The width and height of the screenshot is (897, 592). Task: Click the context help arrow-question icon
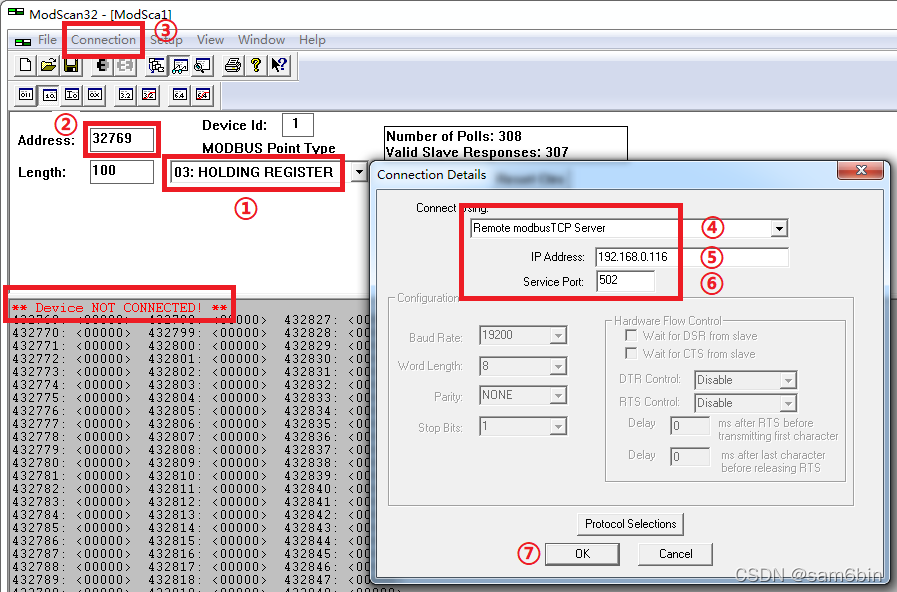click(x=279, y=65)
